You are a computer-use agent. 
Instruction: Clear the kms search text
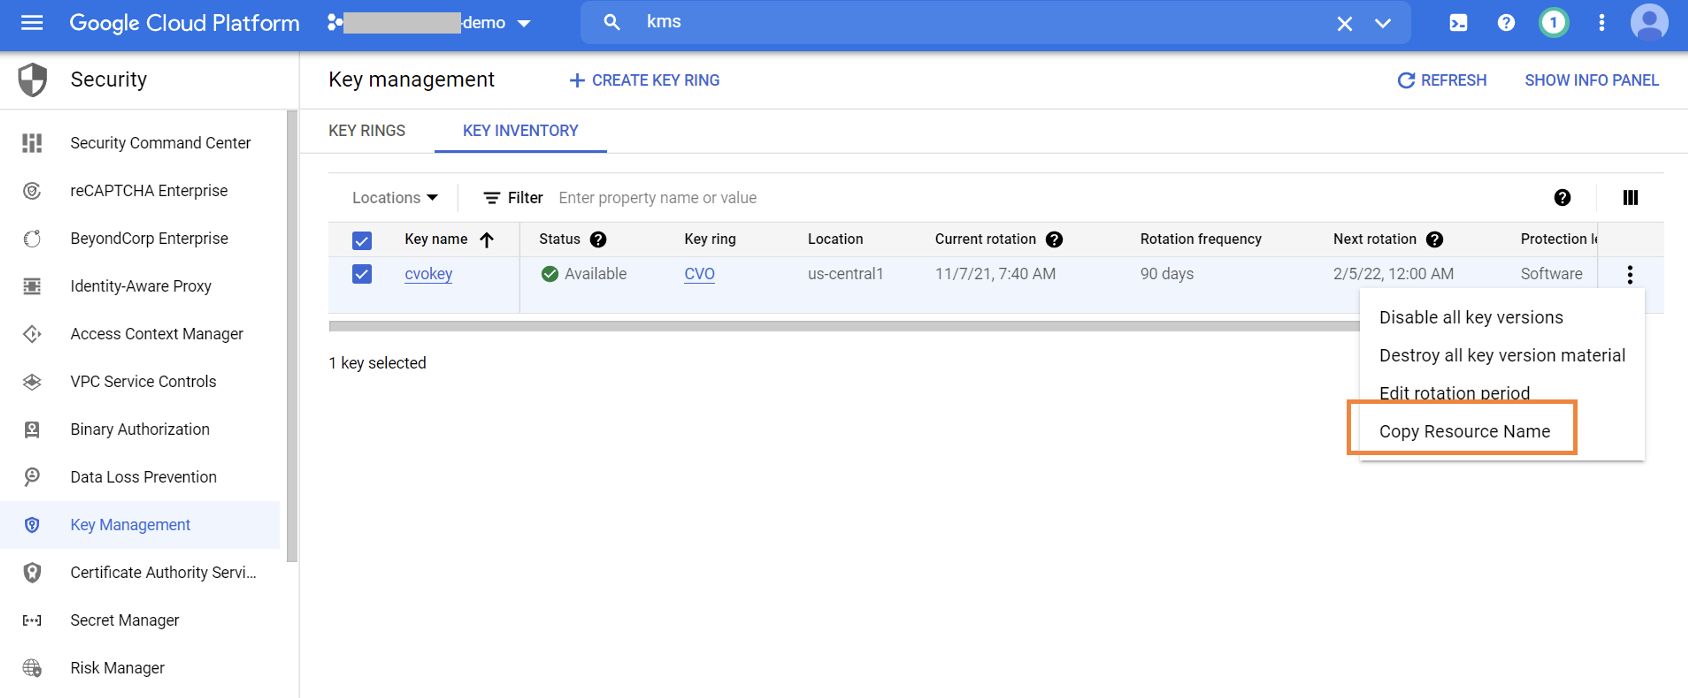click(1344, 23)
